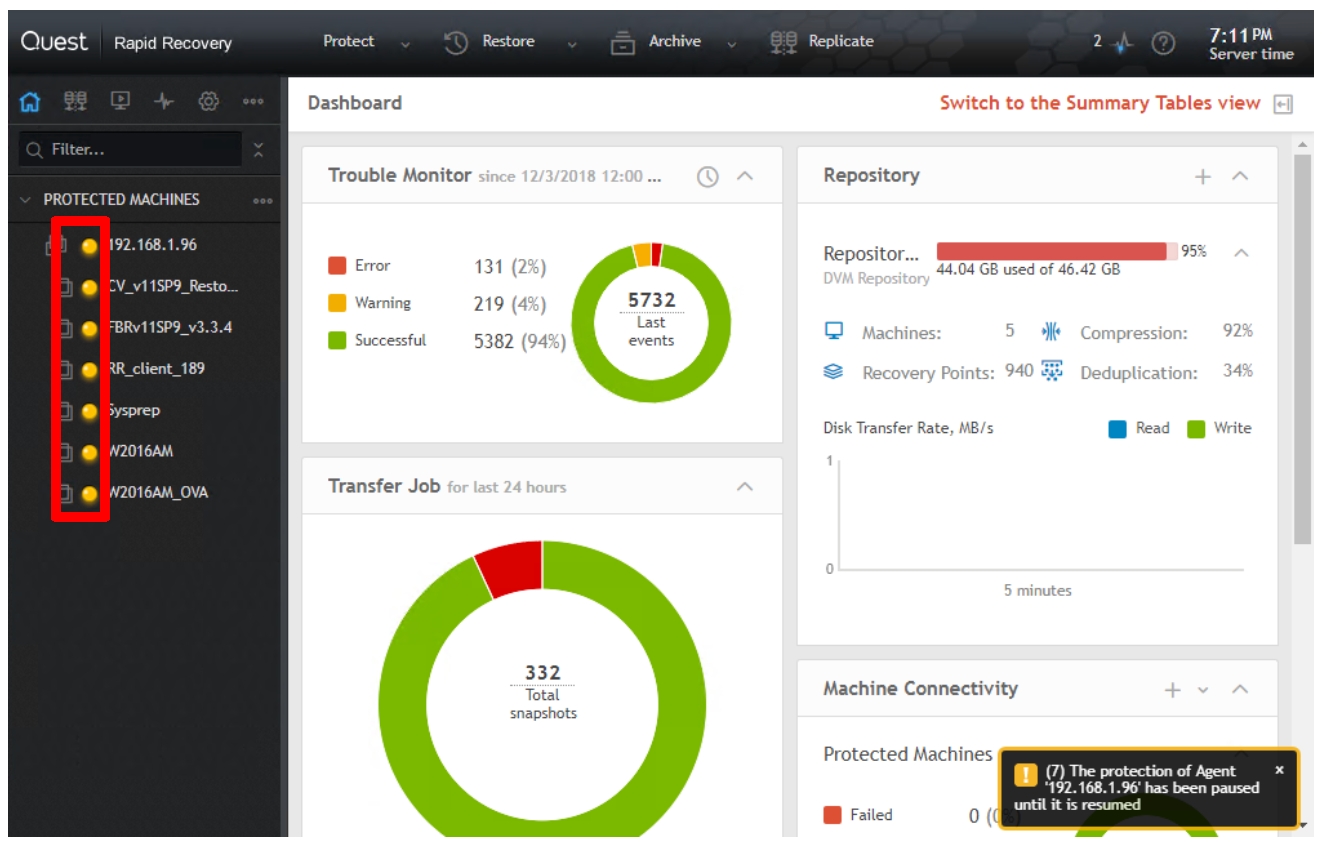
Task: Collapse the Protected Machines tree section
Action: coord(25,200)
